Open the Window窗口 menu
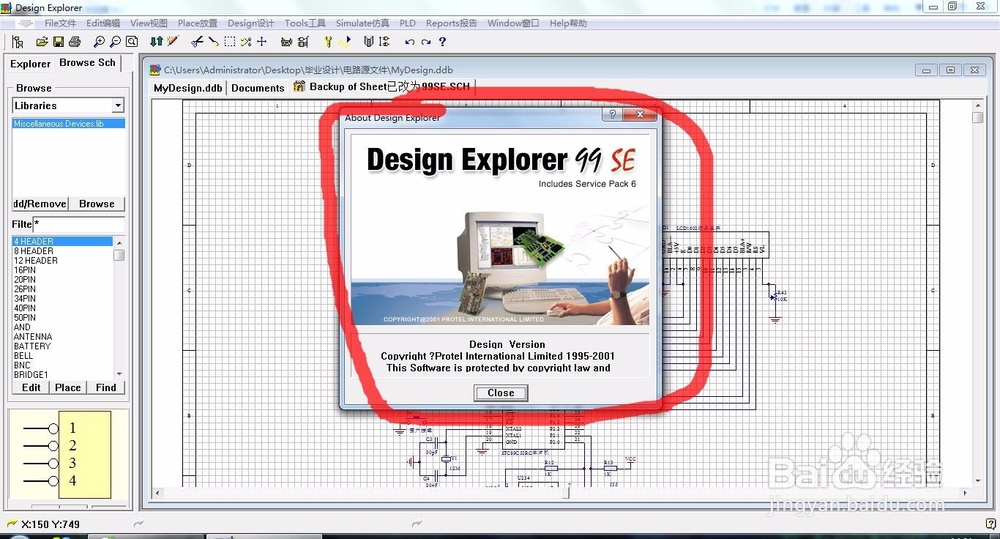Viewport: 1000px width, 539px height. (513, 24)
